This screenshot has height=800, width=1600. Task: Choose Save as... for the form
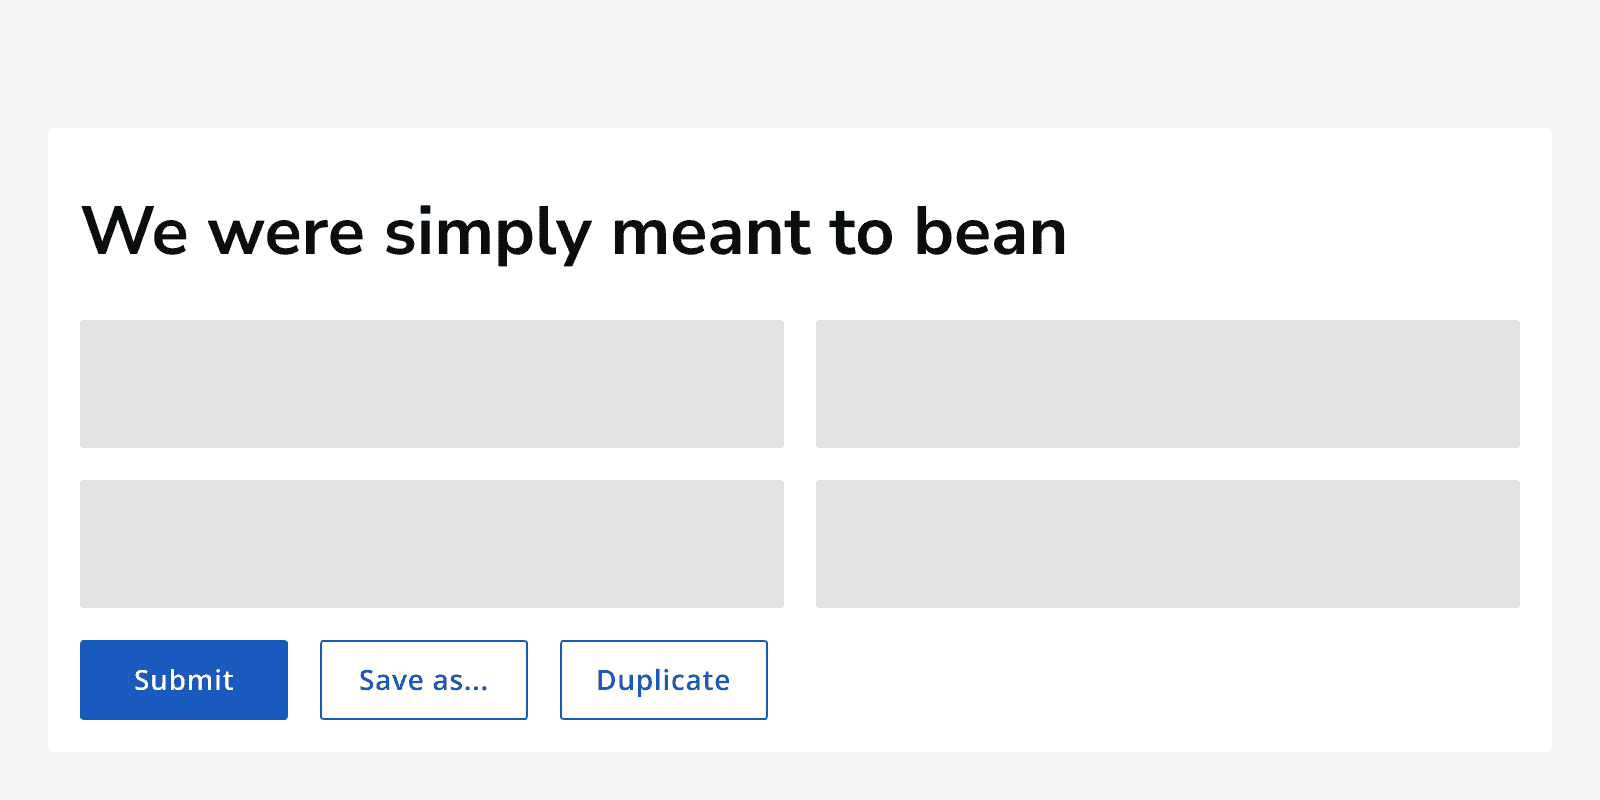point(423,680)
